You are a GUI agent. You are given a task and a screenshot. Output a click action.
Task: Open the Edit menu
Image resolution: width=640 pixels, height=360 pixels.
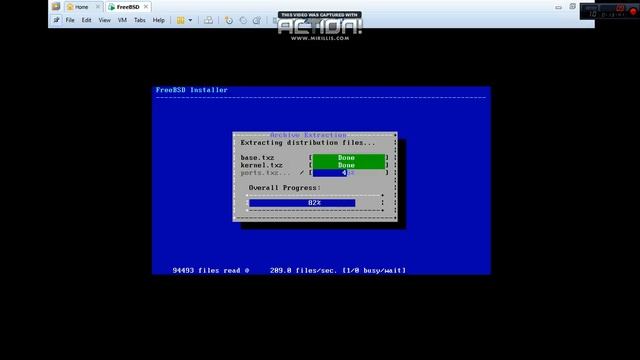tap(86, 20)
